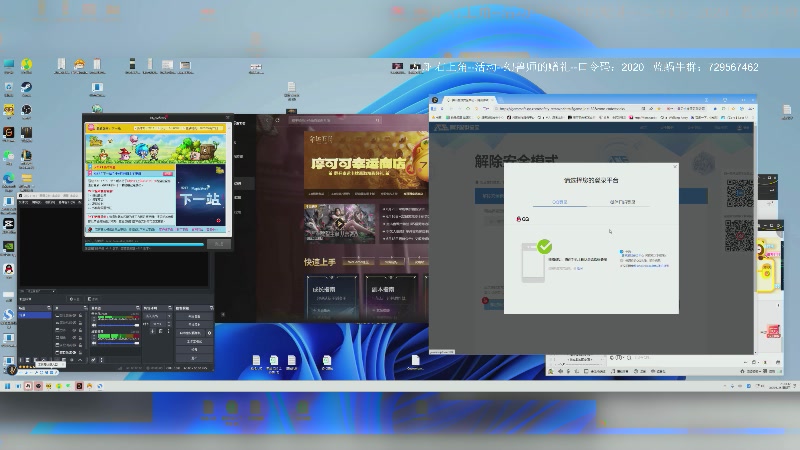The image size is (800, 450).
Task: Open advanced audio properties gear in OBS mixer
Action: [x=93, y=360]
